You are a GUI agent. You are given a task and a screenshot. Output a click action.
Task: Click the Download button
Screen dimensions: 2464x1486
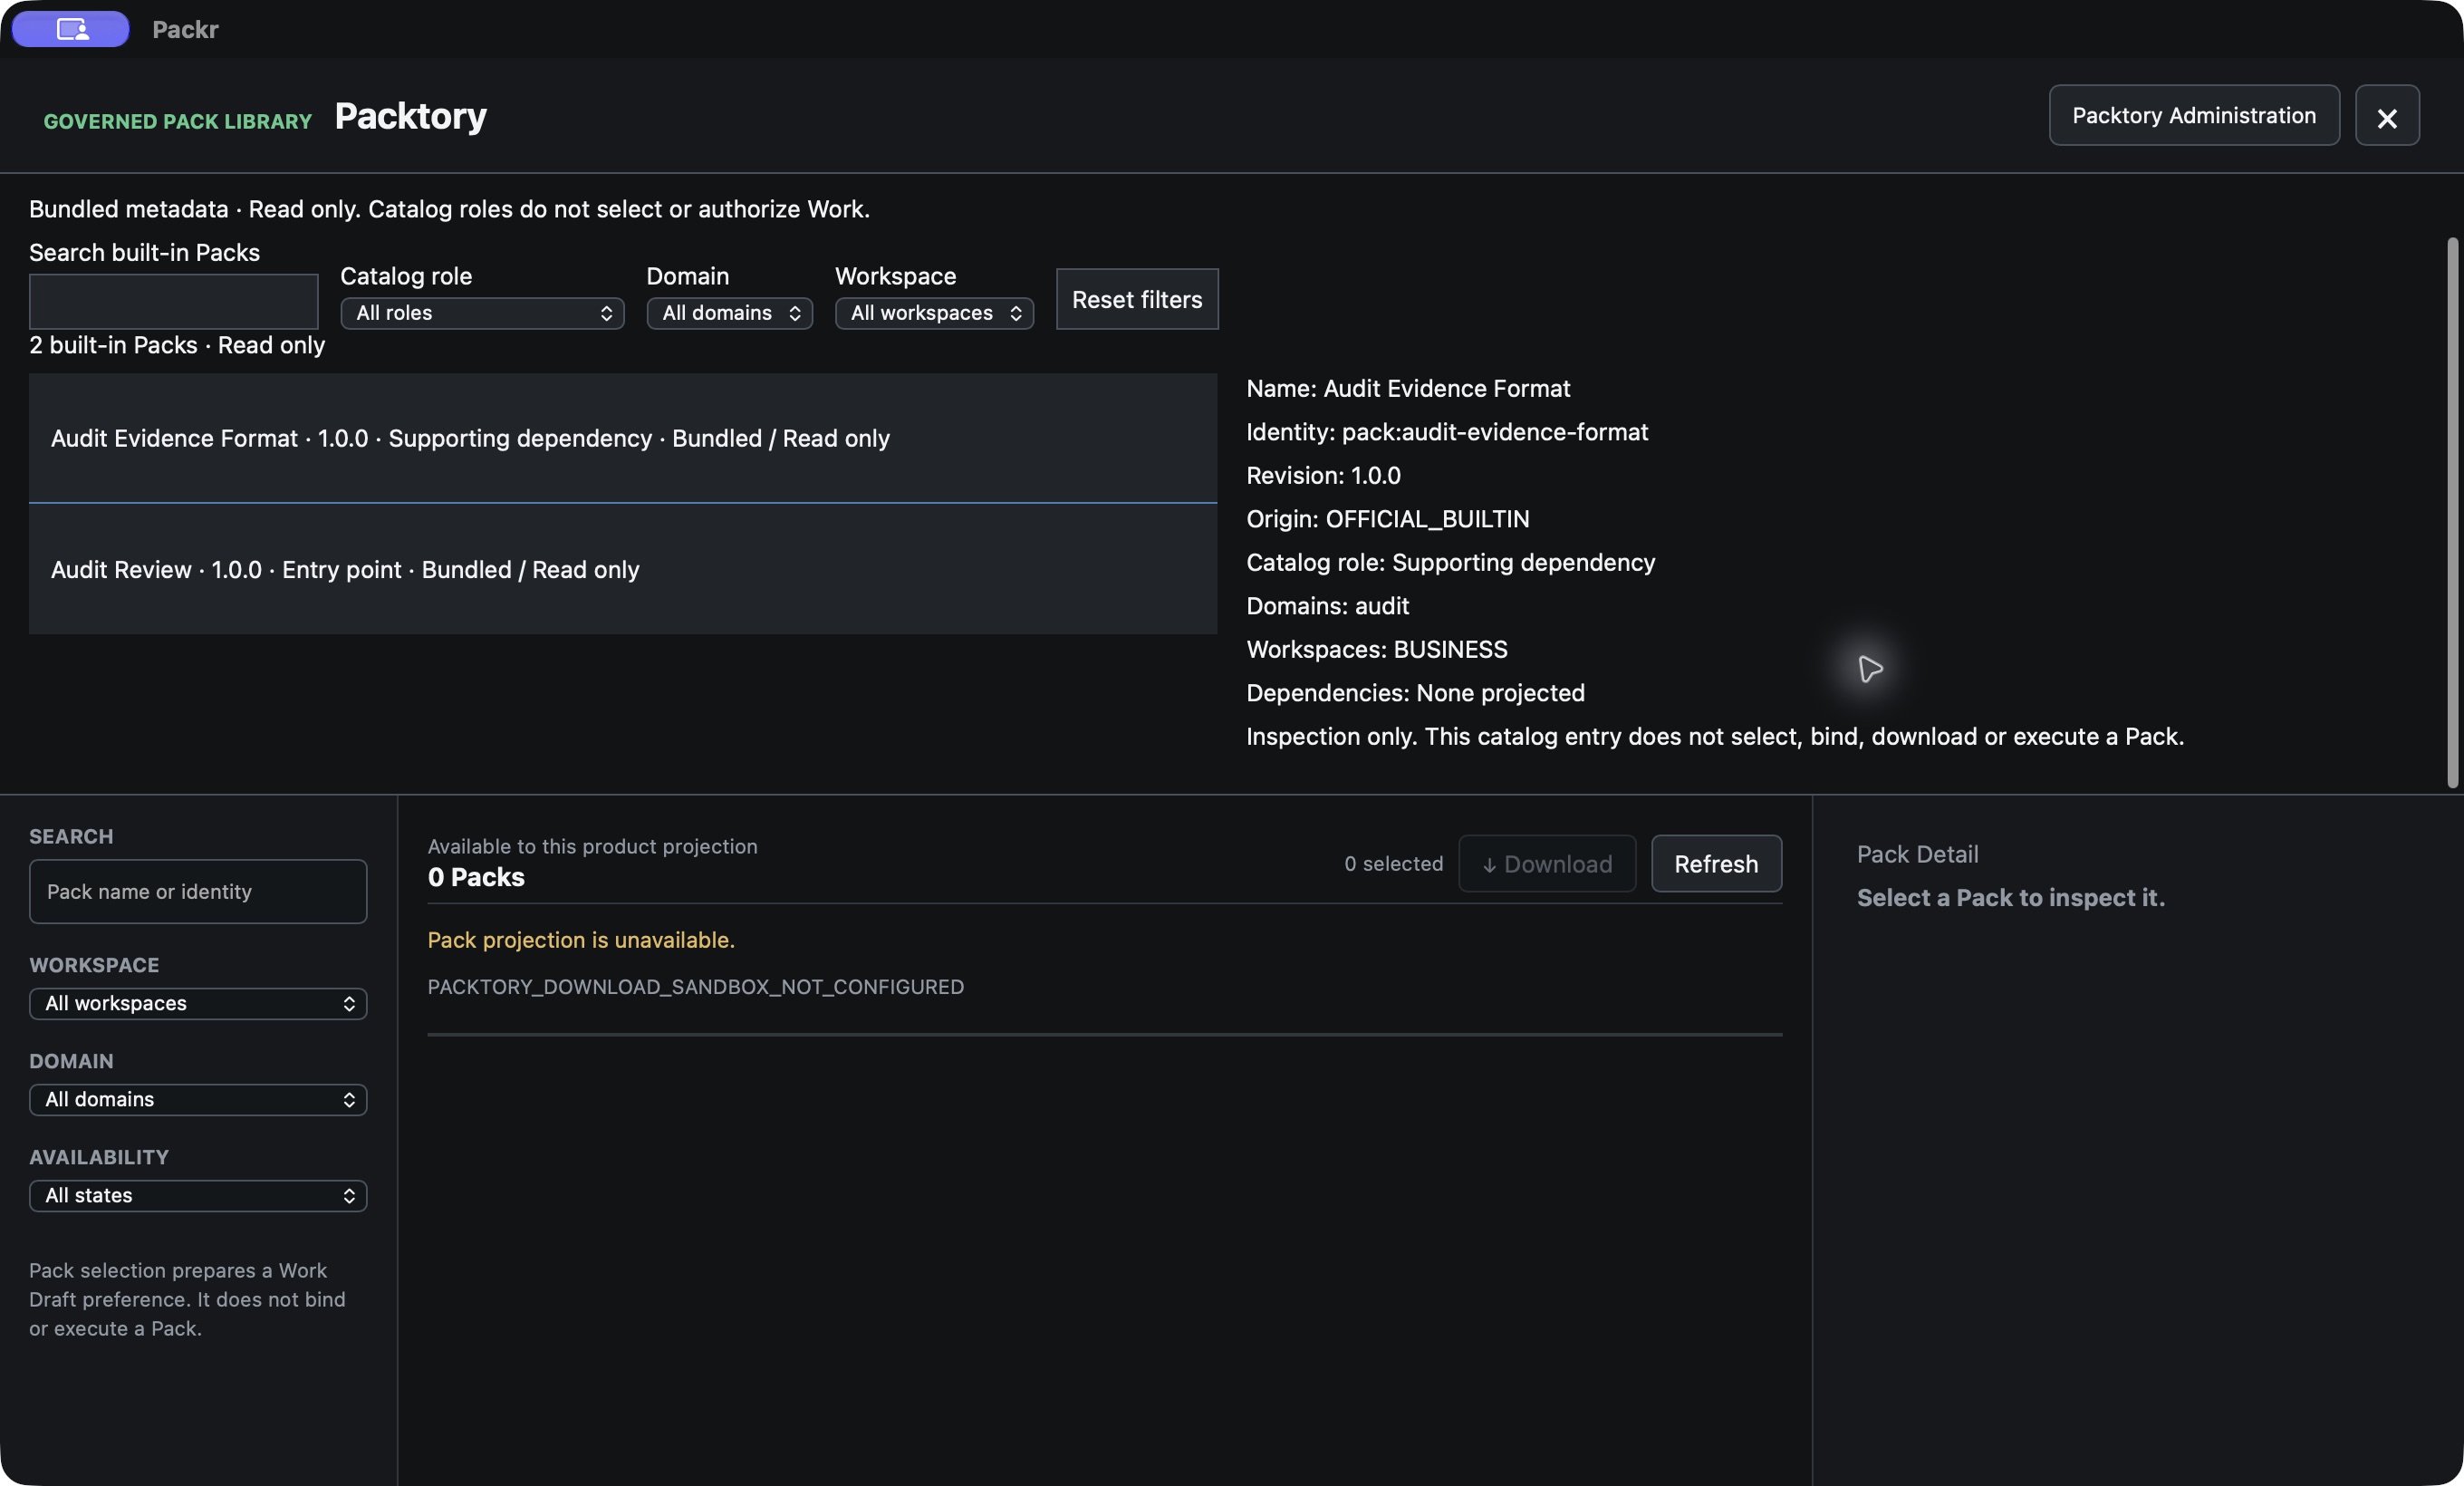pos(1547,864)
